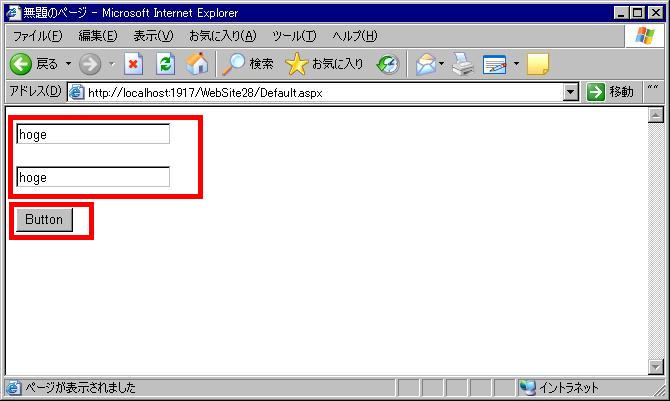
Task: Click the yellow note Discuss icon
Action: [538, 64]
